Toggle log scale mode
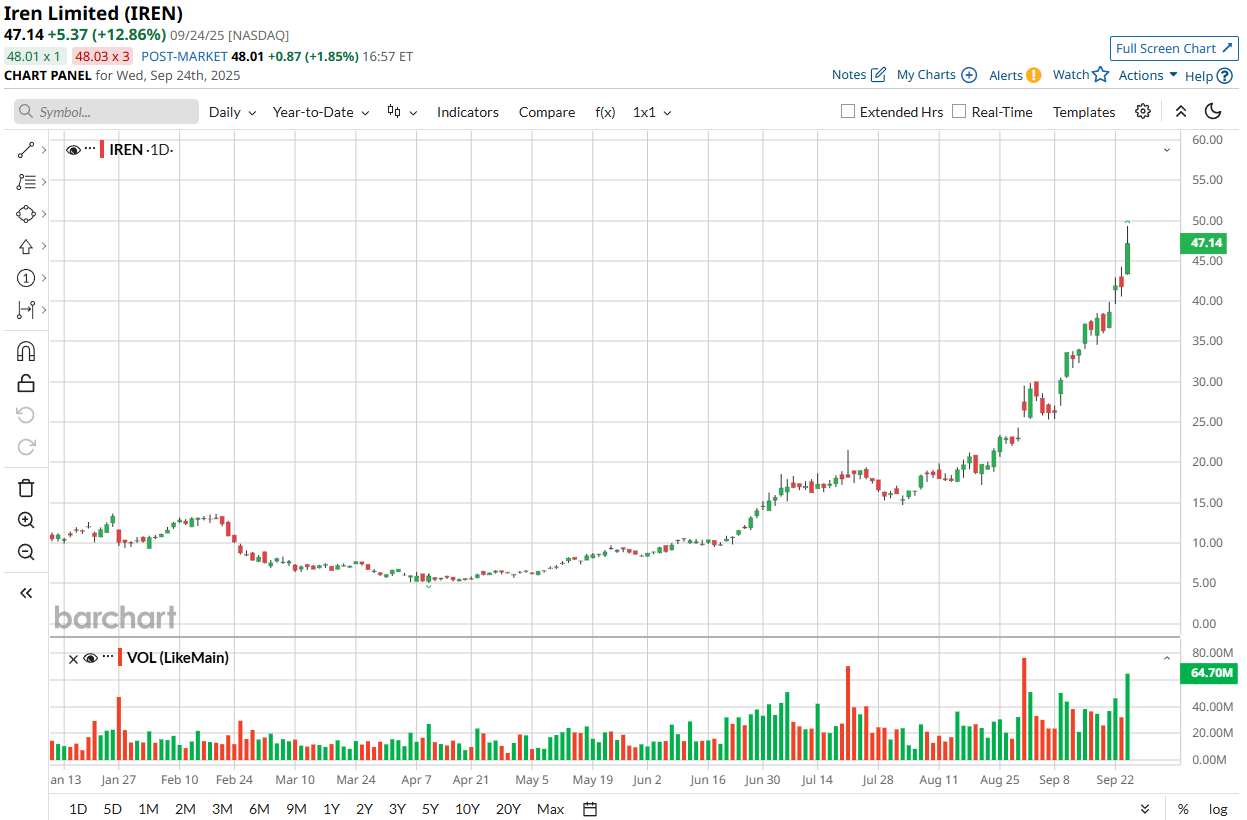1247x820 pixels. pyautogui.click(x=1218, y=809)
